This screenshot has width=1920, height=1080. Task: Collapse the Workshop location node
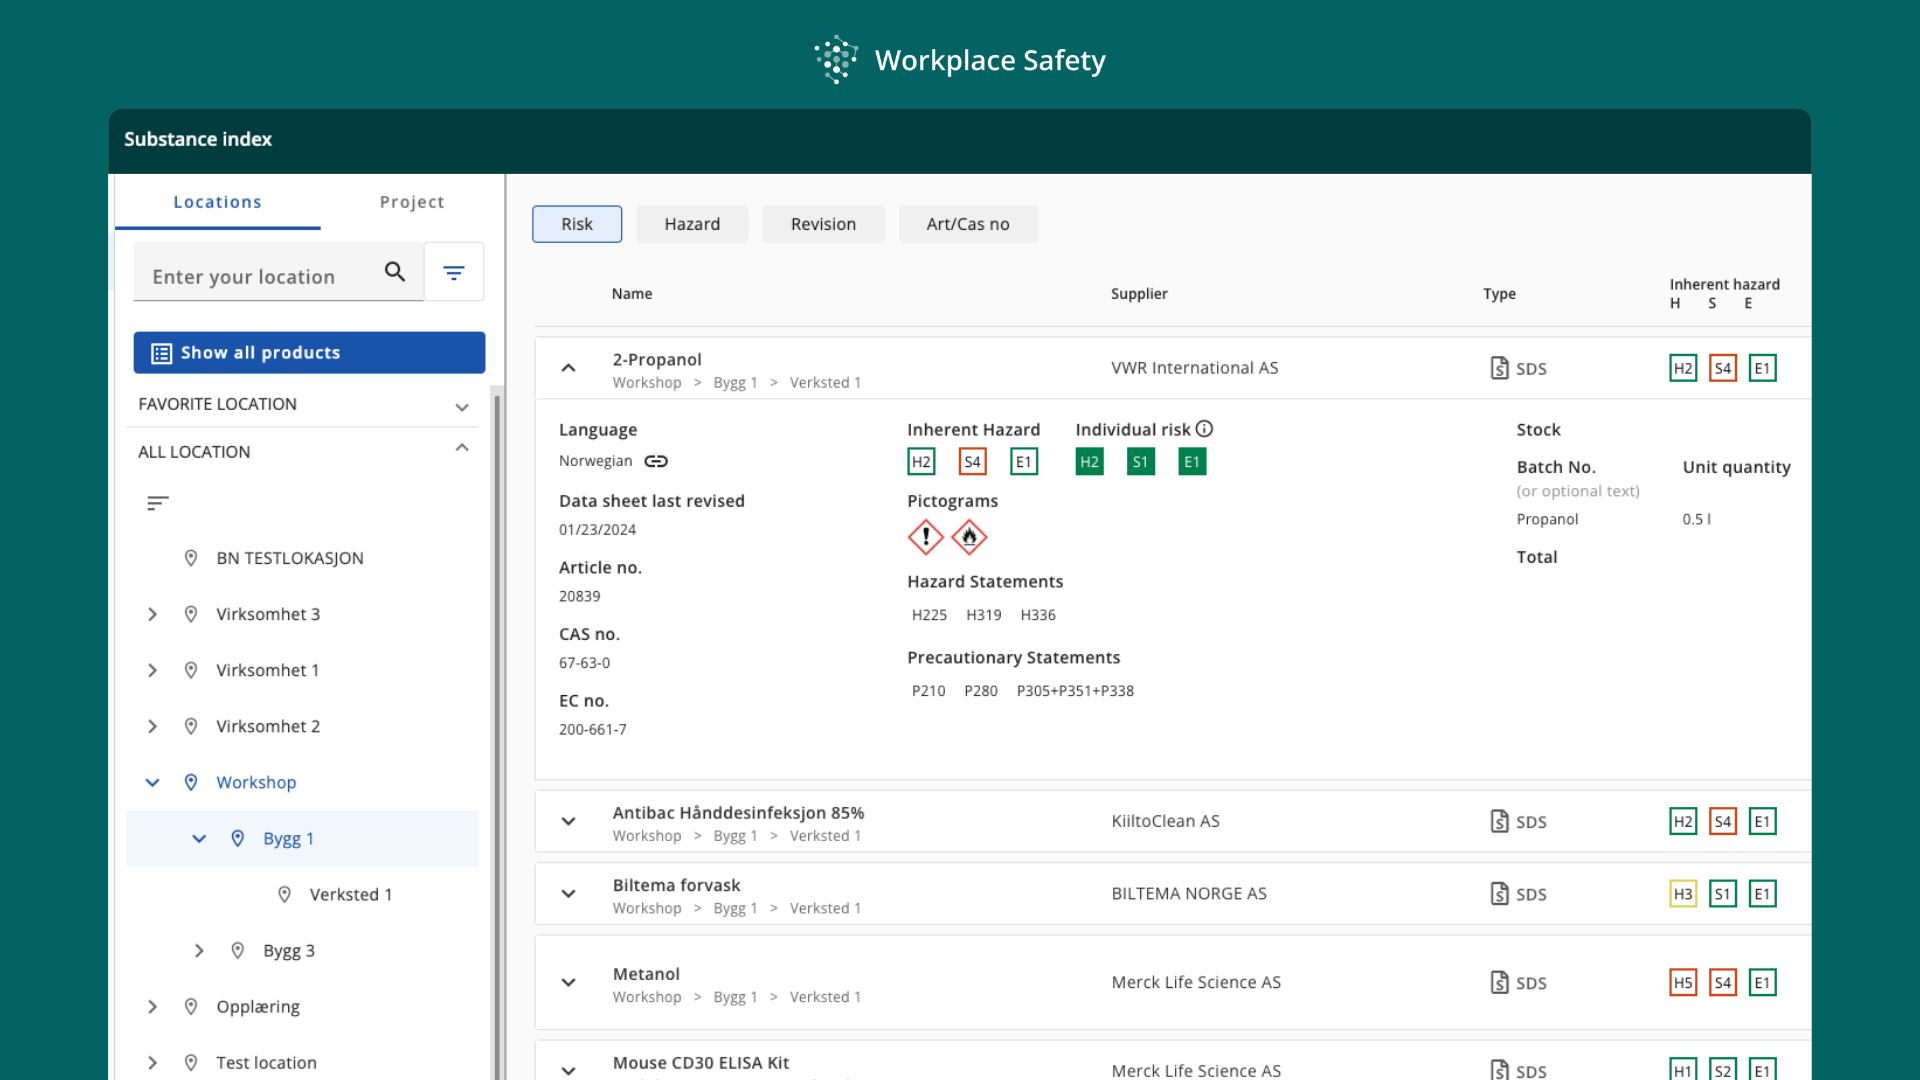(x=152, y=782)
